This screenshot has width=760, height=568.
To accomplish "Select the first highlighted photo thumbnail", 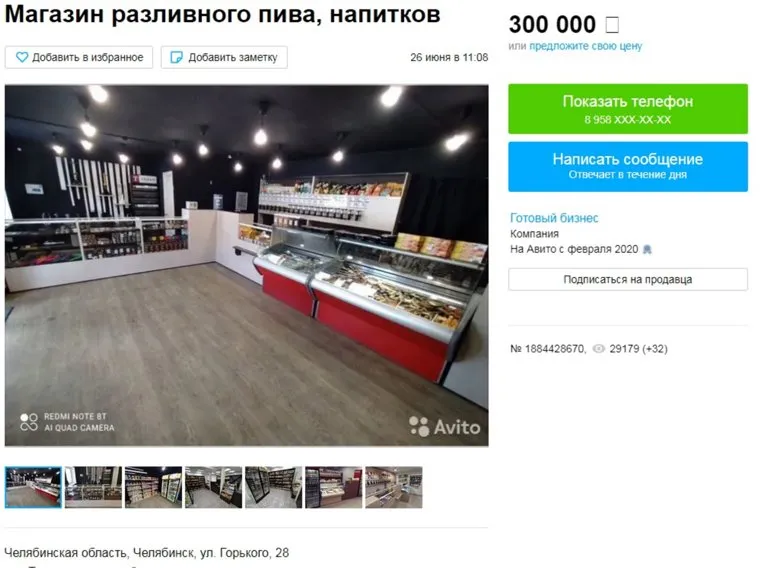I will click(33, 487).
